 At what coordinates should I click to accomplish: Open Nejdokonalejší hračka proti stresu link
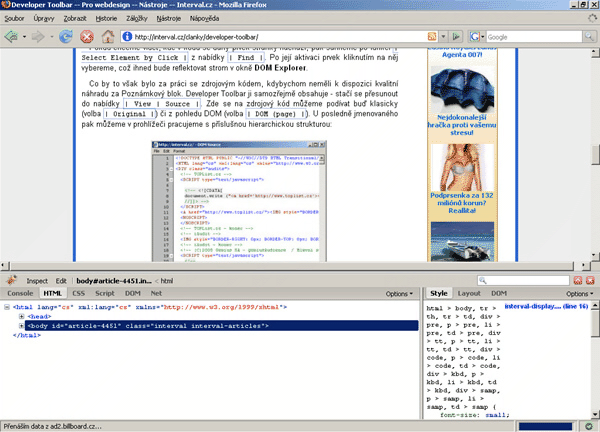click(462, 125)
